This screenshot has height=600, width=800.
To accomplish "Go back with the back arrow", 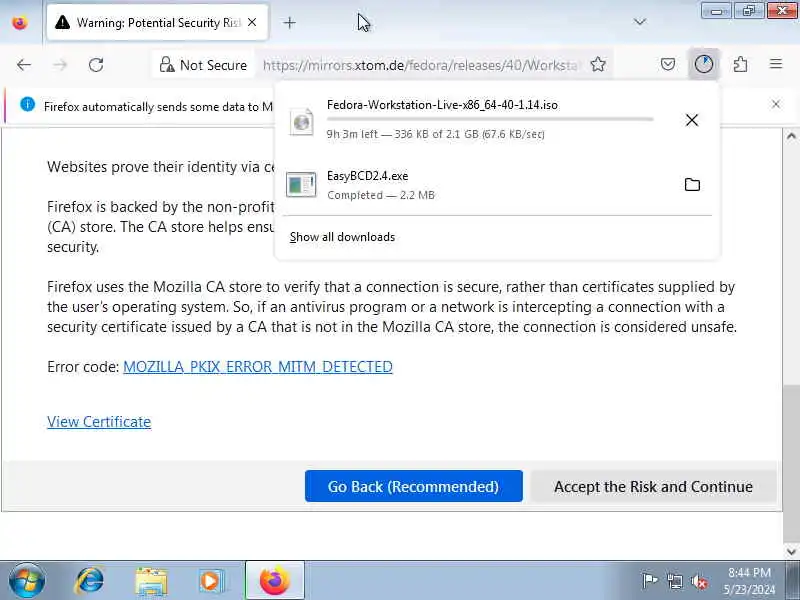I will click(x=24, y=65).
